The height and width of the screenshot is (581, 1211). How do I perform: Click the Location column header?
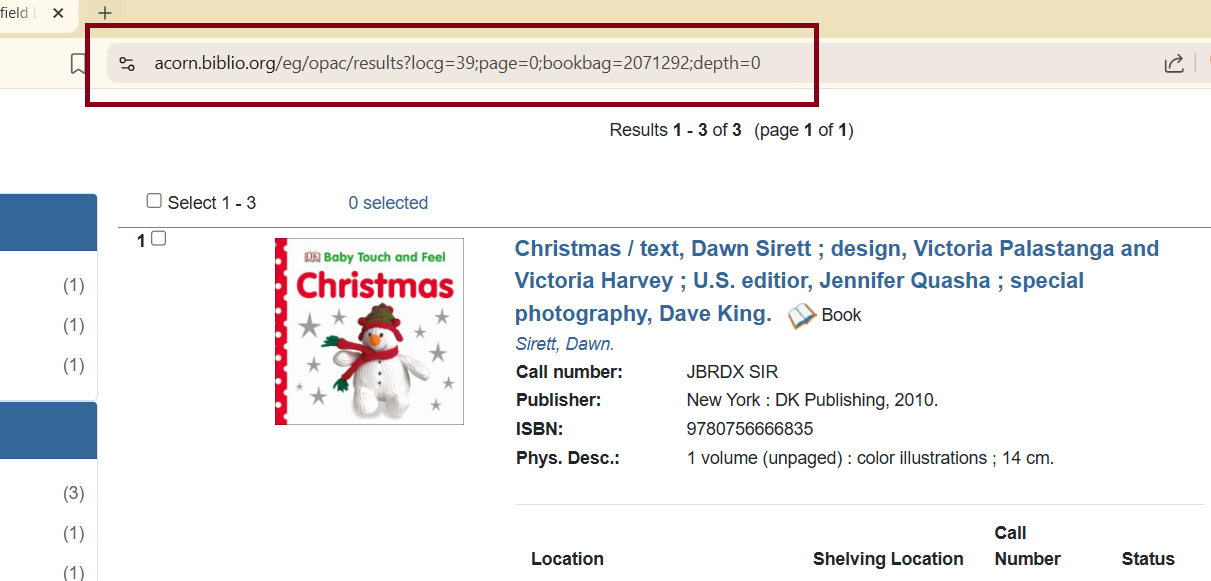click(567, 559)
